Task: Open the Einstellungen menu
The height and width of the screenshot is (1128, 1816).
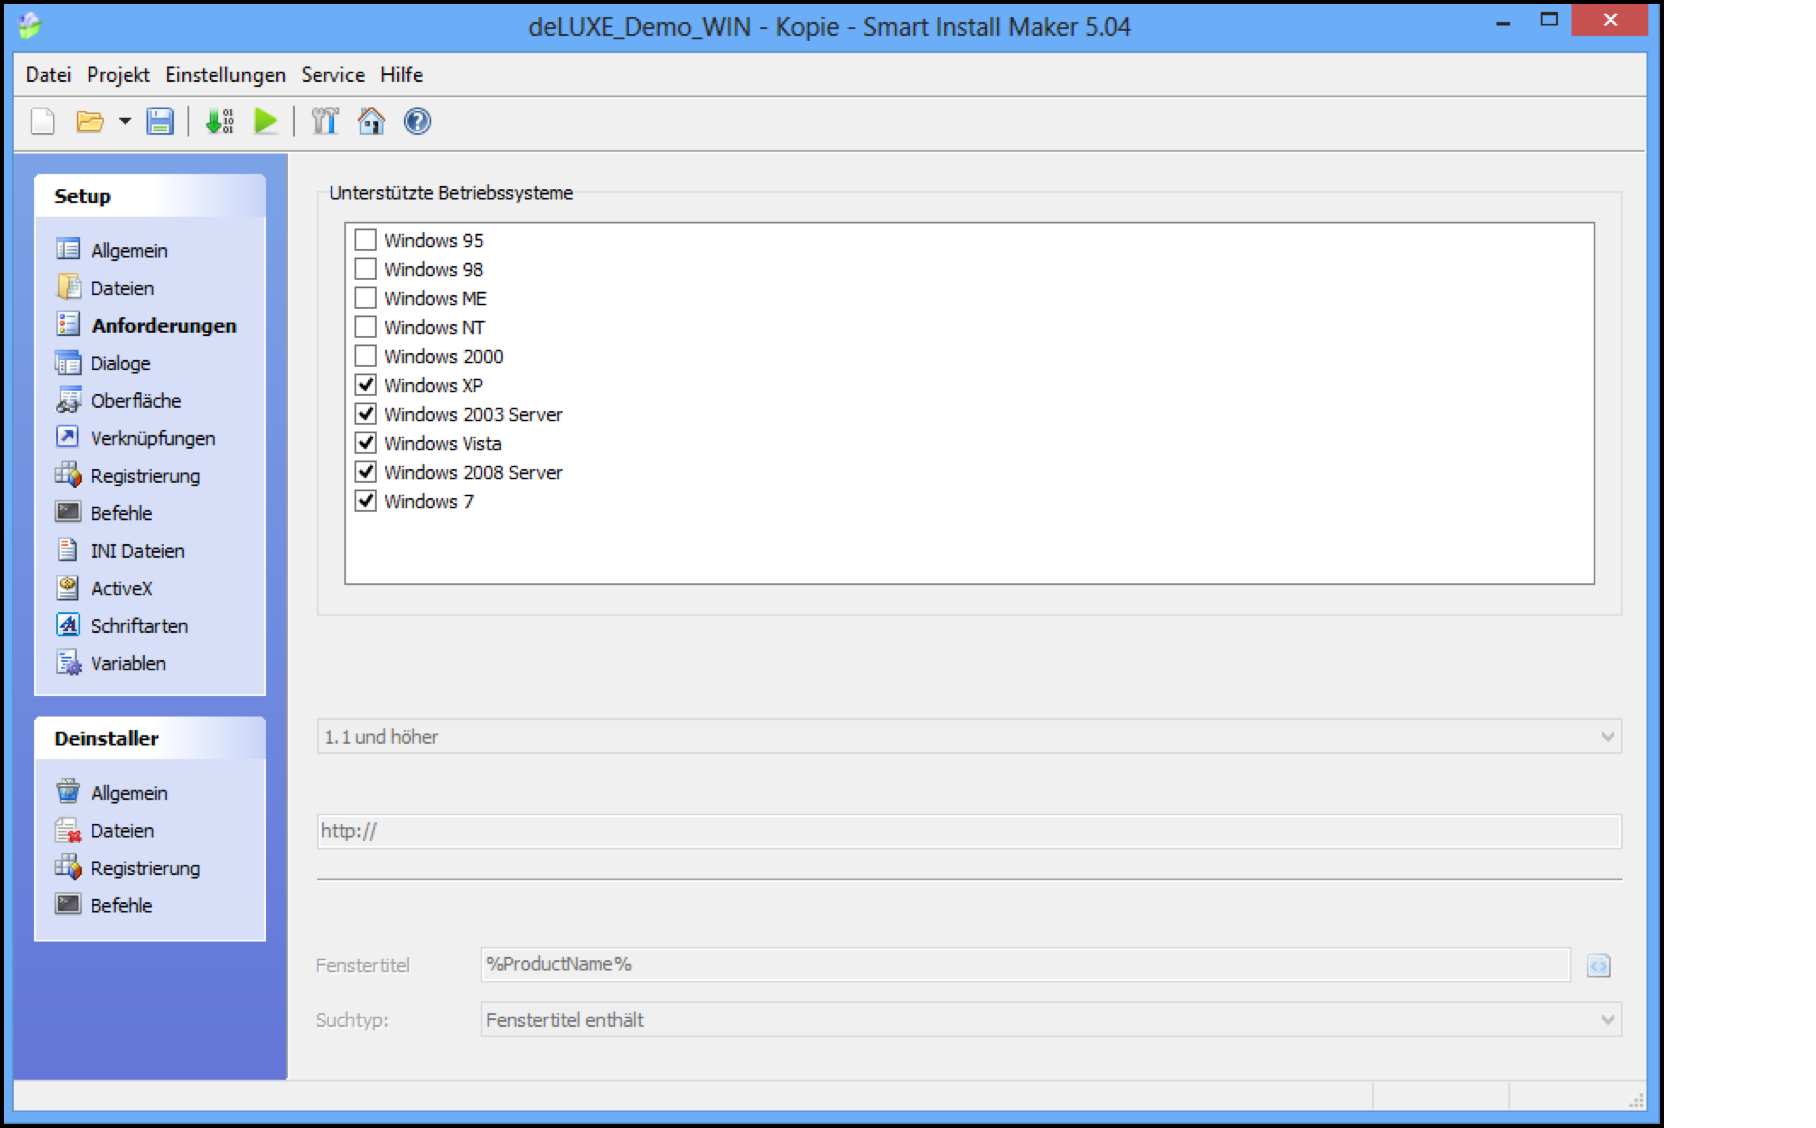Action: (x=225, y=75)
